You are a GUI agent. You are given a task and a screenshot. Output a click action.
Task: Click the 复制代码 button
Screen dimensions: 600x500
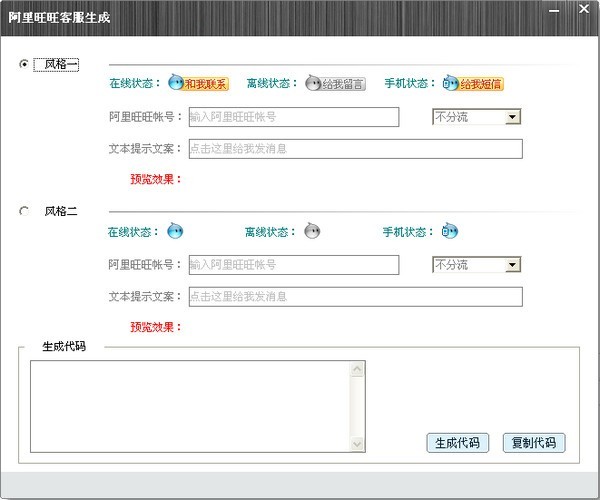pyautogui.click(x=534, y=443)
